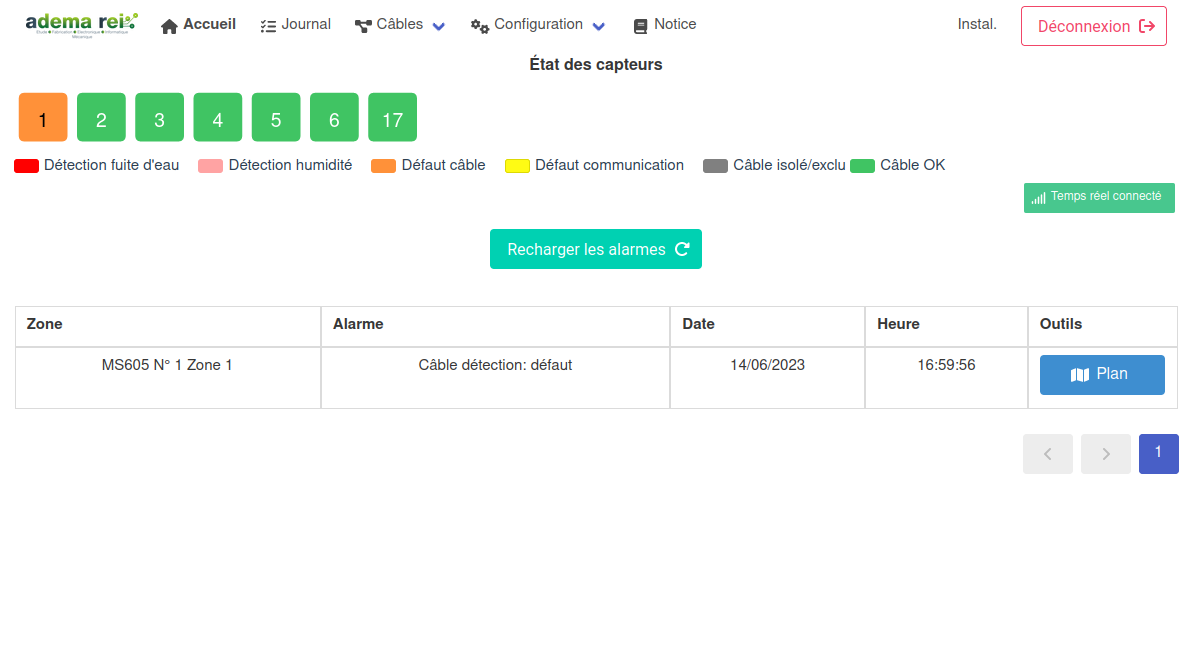Click the Configuration gears icon
Image resolution: width=1197 pixels, height=658 pixels.
[x=477, y=24]
